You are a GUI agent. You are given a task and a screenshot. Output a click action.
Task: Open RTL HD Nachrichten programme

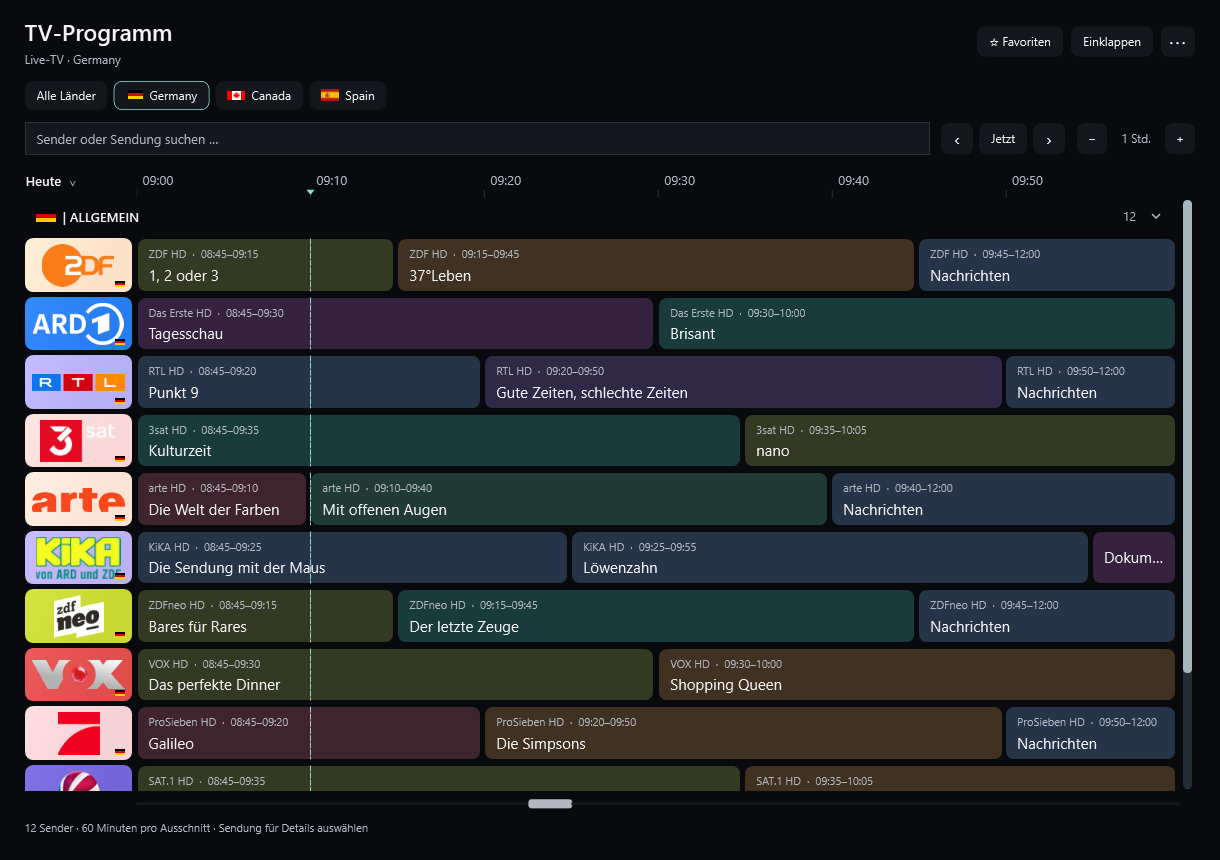pyautogui.click(x=1090, y=382)
